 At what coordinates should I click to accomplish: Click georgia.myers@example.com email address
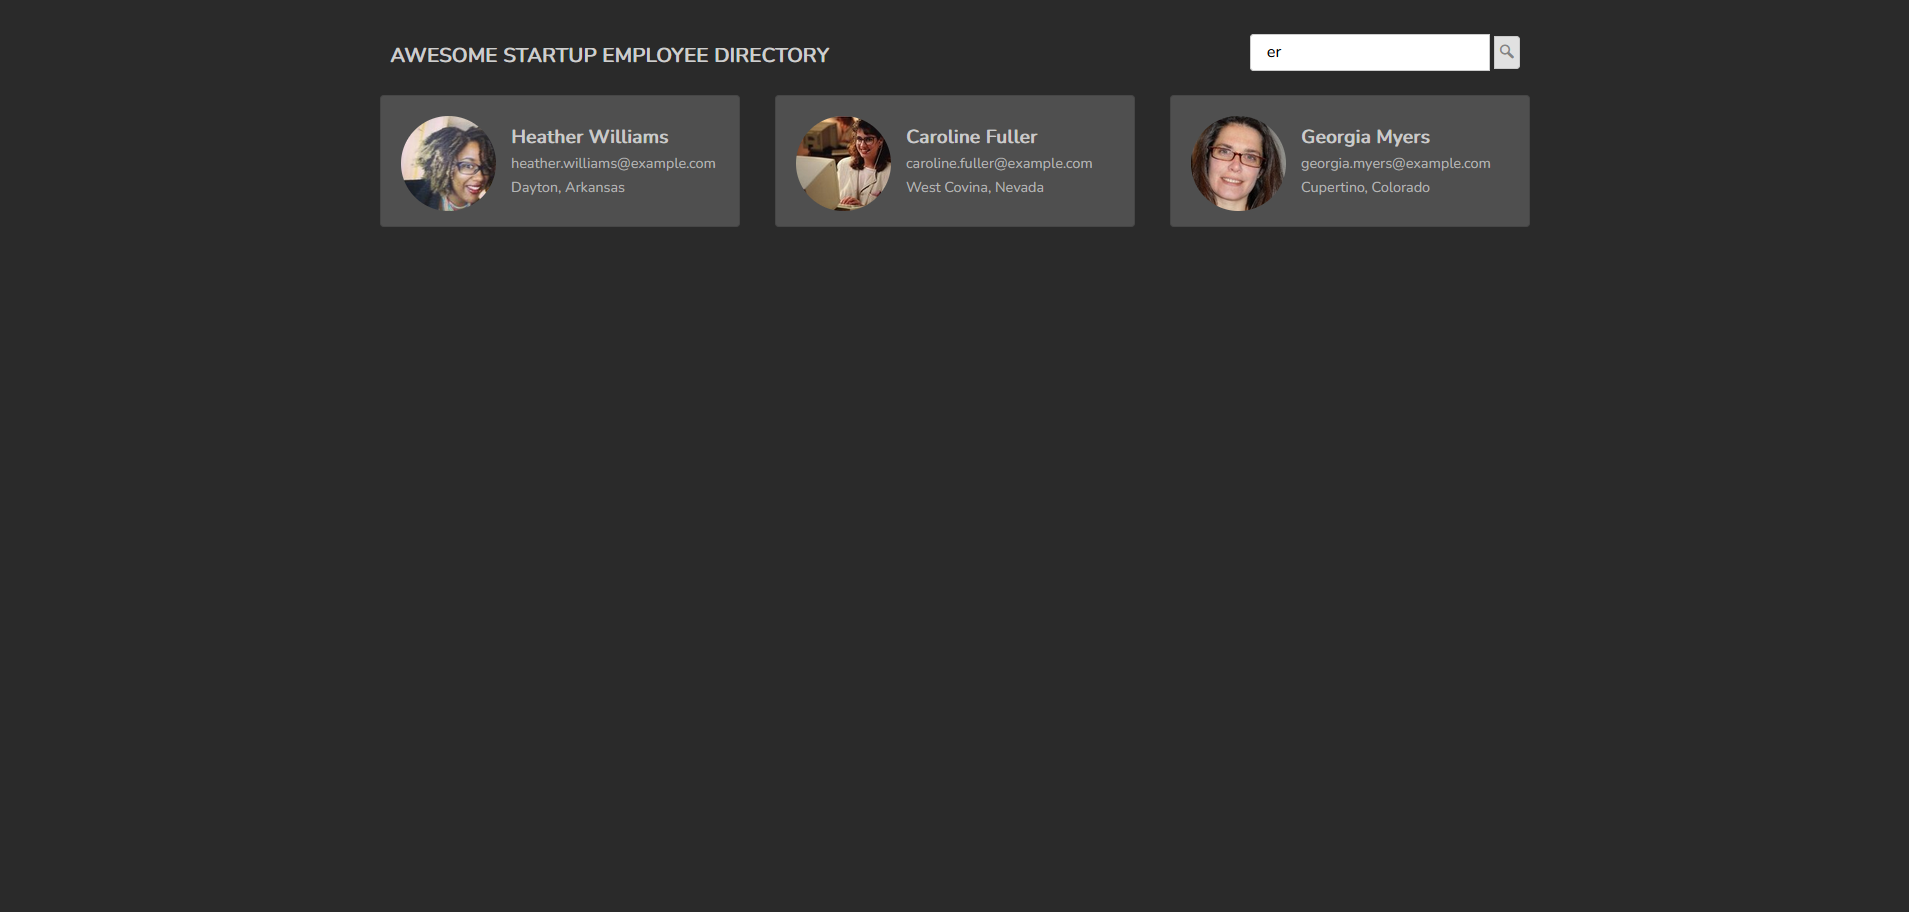tap(1394, 162)
